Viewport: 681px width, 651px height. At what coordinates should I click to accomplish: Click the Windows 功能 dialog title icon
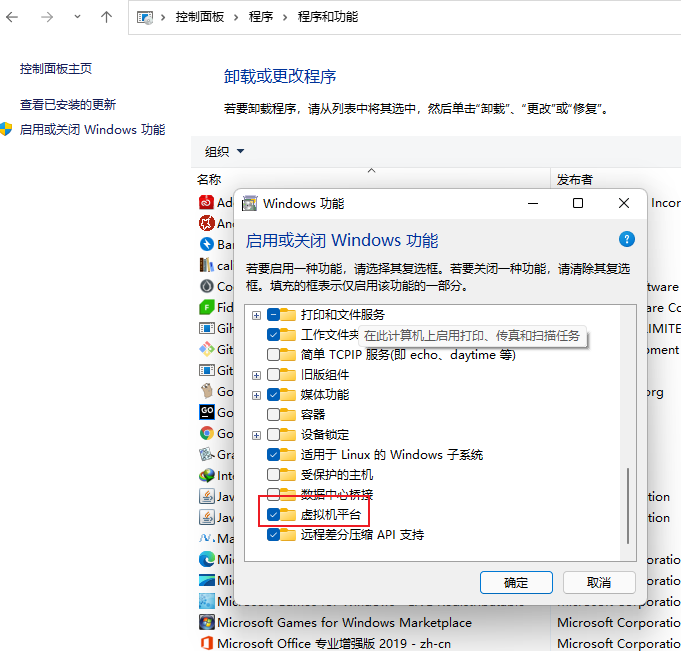250,203
